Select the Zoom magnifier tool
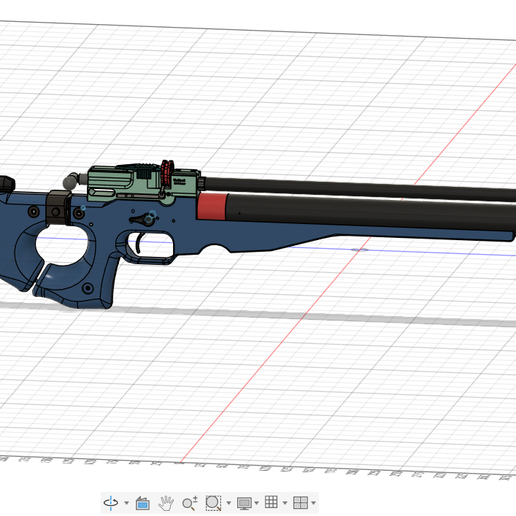This screenshot has height=516, width=516. (x=190, y=503)
